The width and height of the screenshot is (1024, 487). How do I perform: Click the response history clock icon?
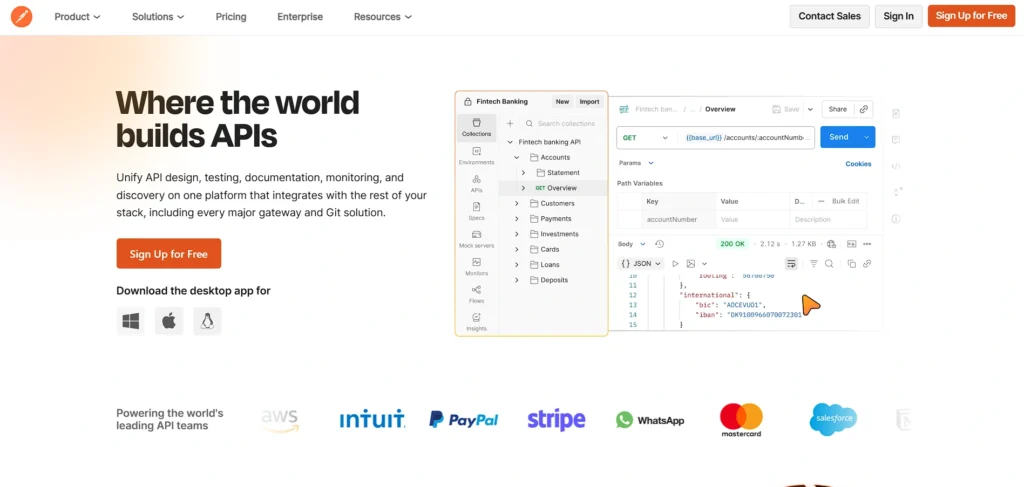point(659,244)
